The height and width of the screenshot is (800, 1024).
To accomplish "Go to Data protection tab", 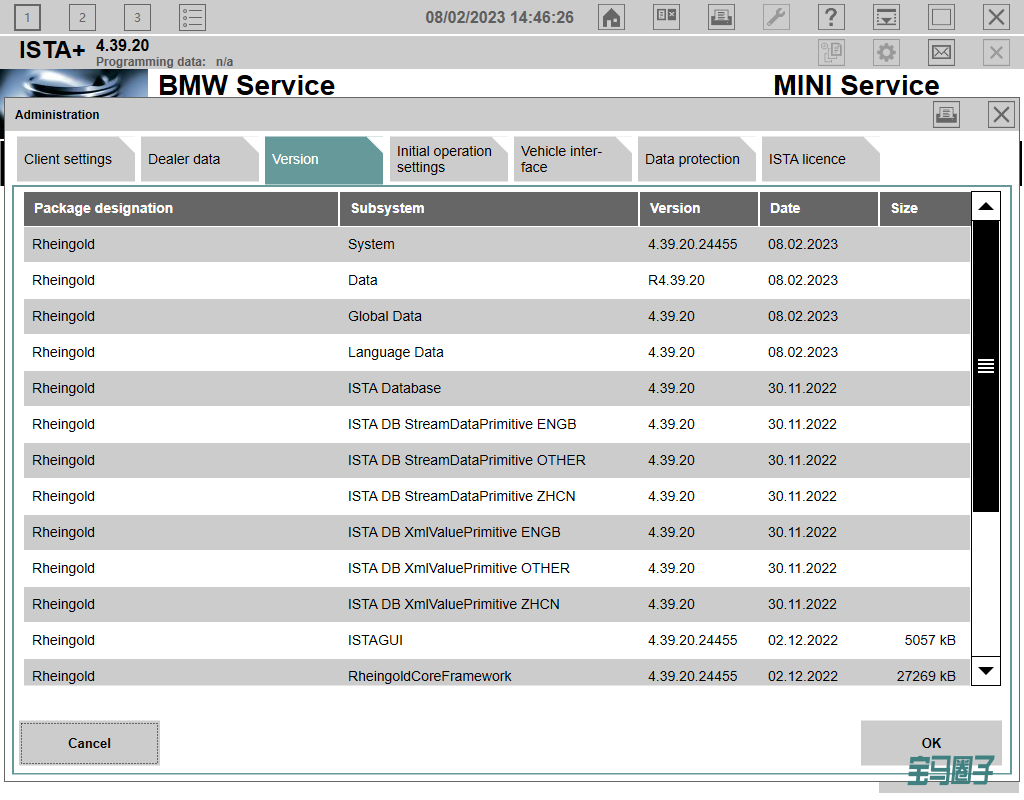I will pyautogui.click(x=692, y=160).
